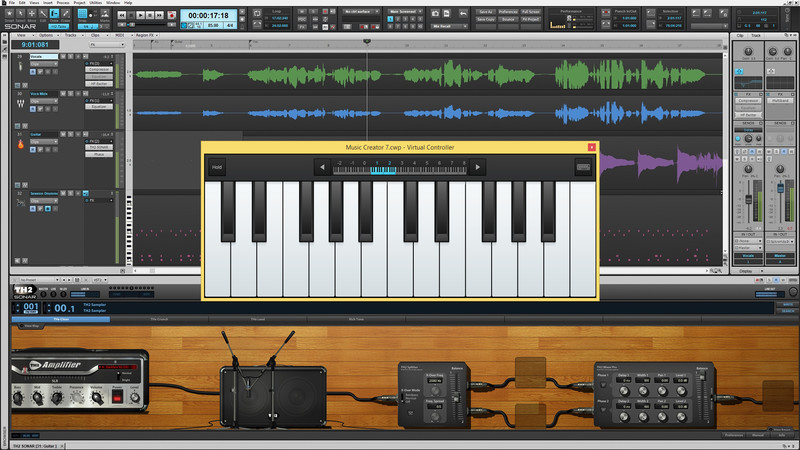Click the undo arrow icon in Mix Recall
The image size is (800, 450).
(x=463, y=14)
